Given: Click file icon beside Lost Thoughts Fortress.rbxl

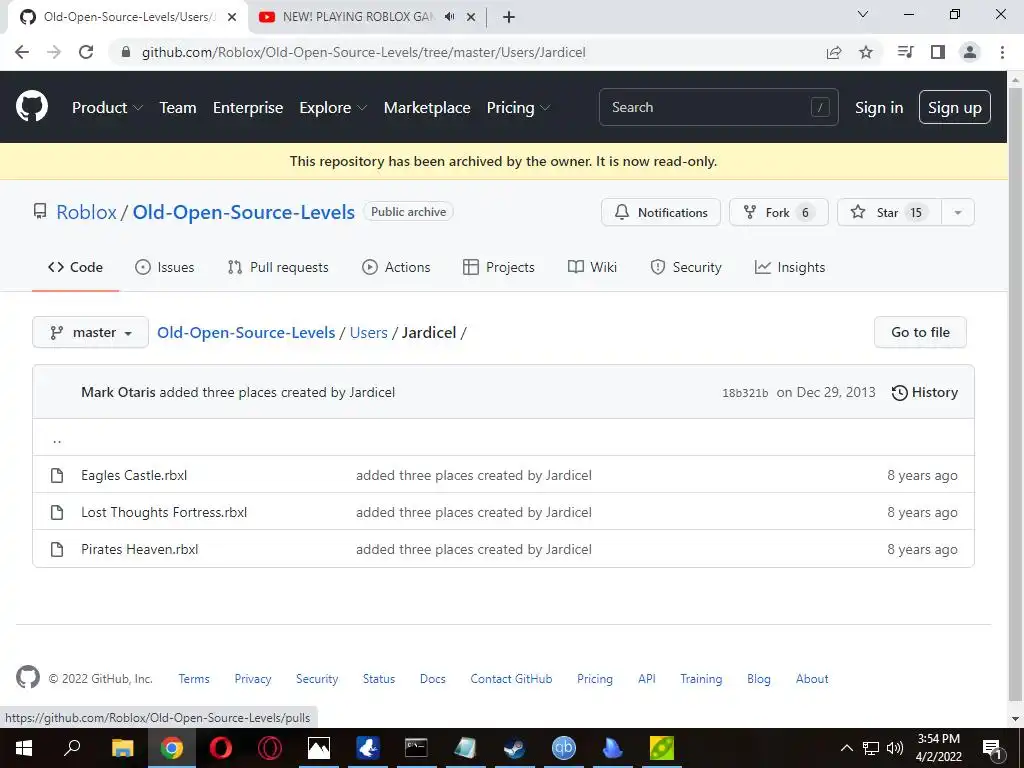Looking at the screenshot, I should pos(57,513).
